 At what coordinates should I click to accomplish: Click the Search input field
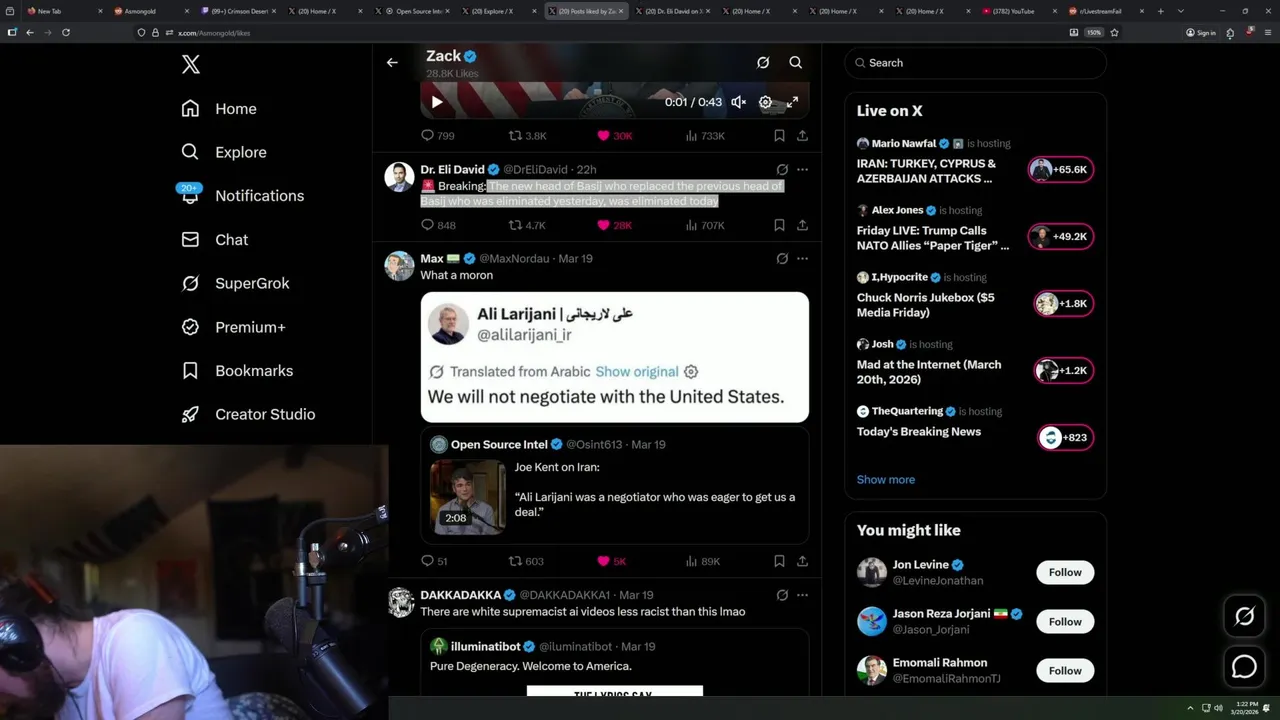[x=976, y=62]
